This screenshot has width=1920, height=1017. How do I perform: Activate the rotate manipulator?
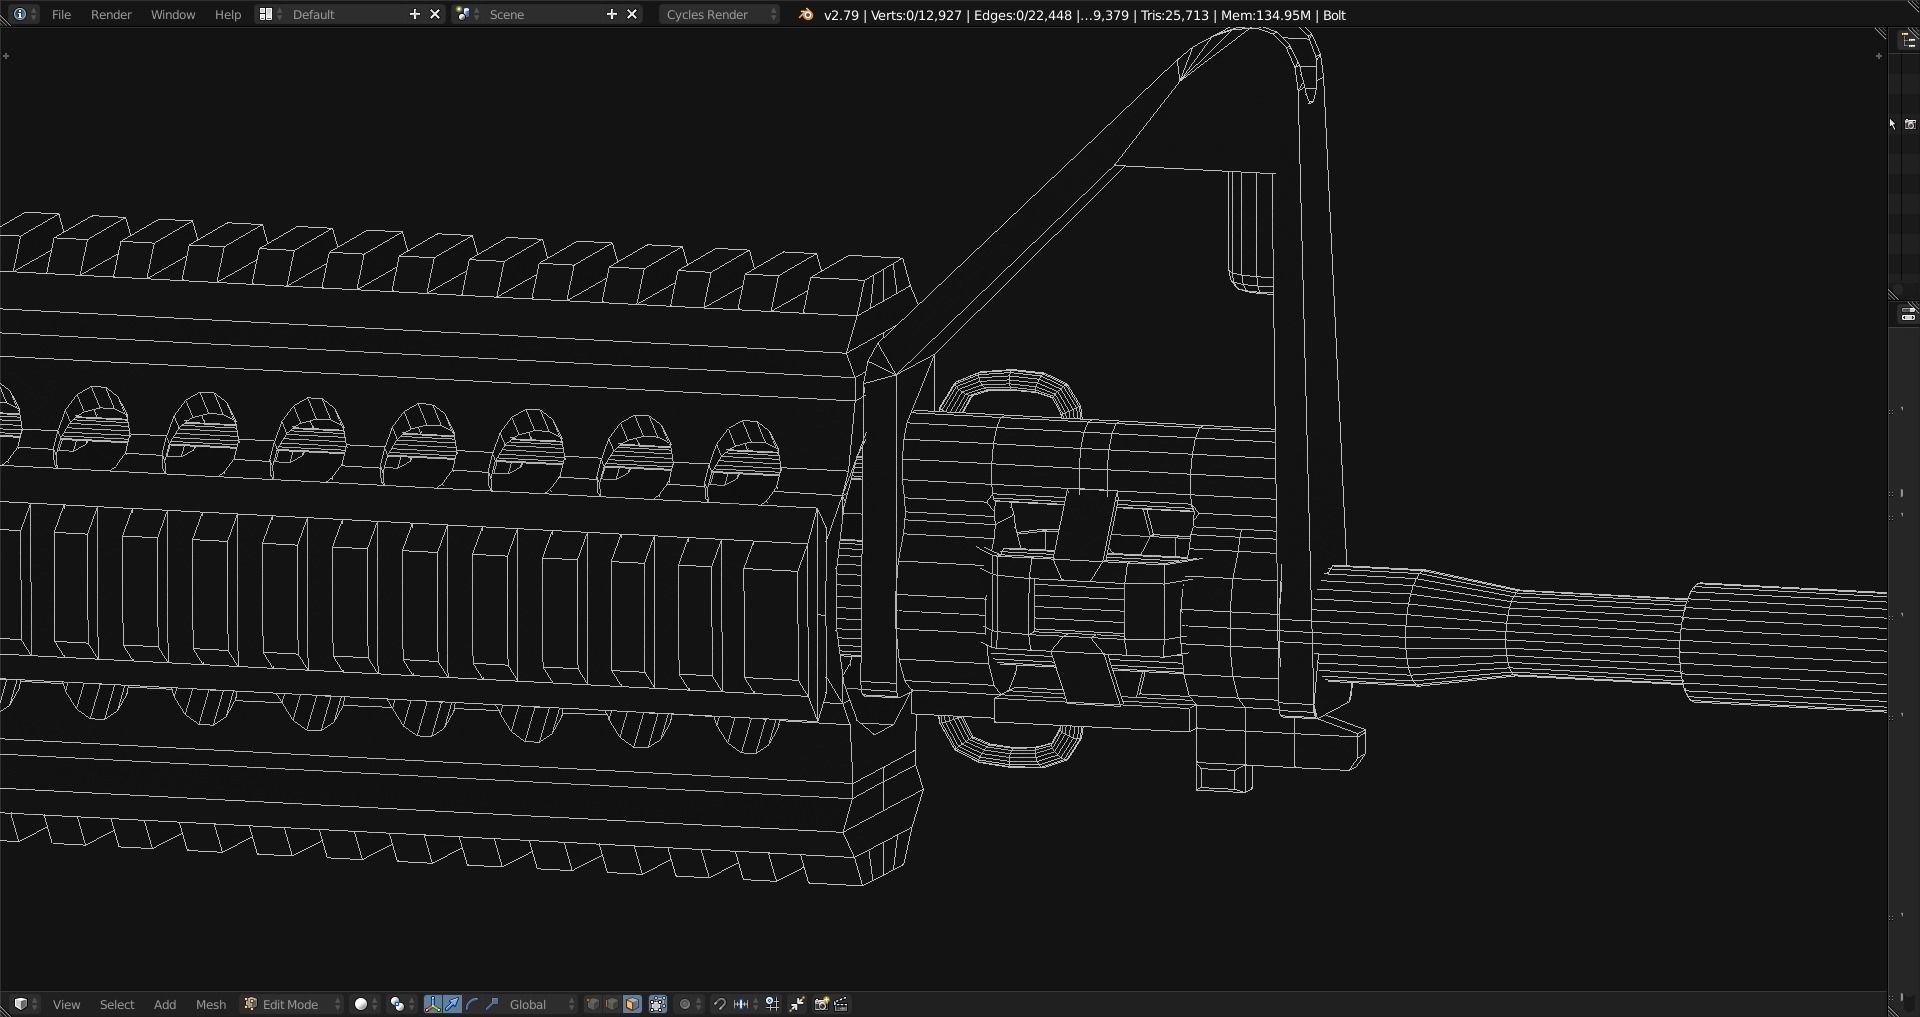pos(471,1004)
